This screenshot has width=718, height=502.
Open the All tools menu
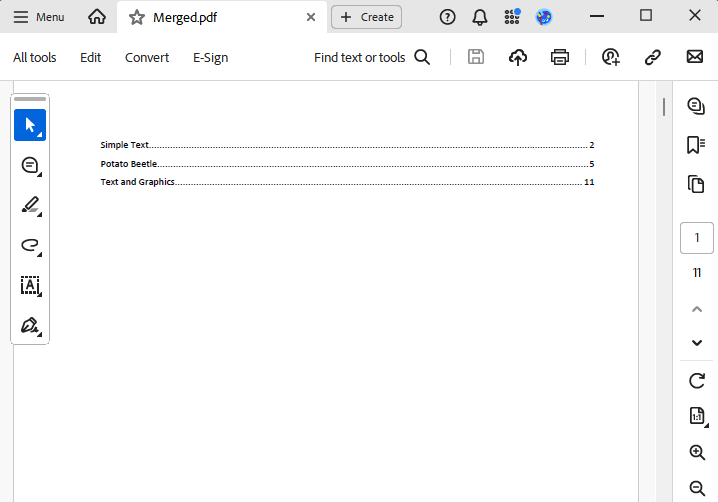pos(34,57)
